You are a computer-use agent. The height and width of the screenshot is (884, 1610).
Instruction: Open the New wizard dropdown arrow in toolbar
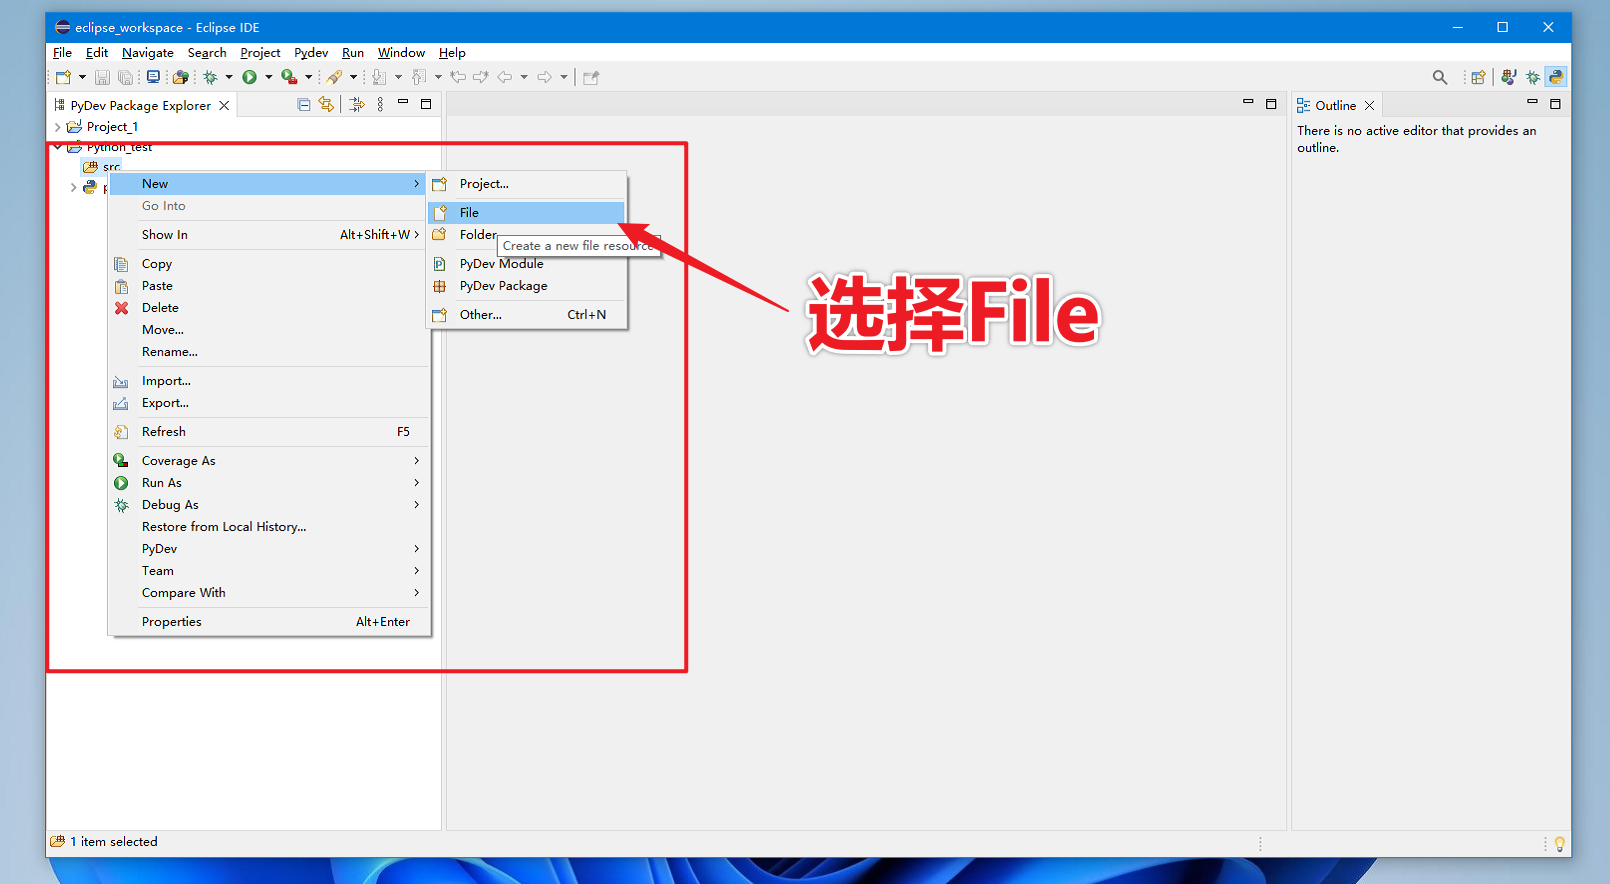tap(82, 77)
